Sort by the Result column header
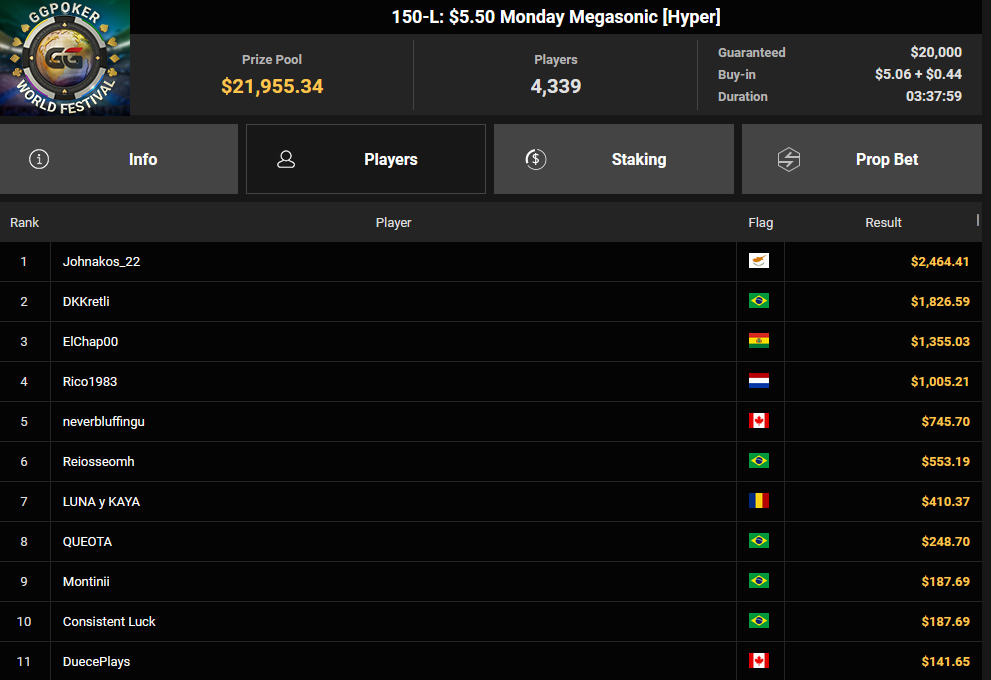Viewport: 991px width, 680px height. coord(883,222)
